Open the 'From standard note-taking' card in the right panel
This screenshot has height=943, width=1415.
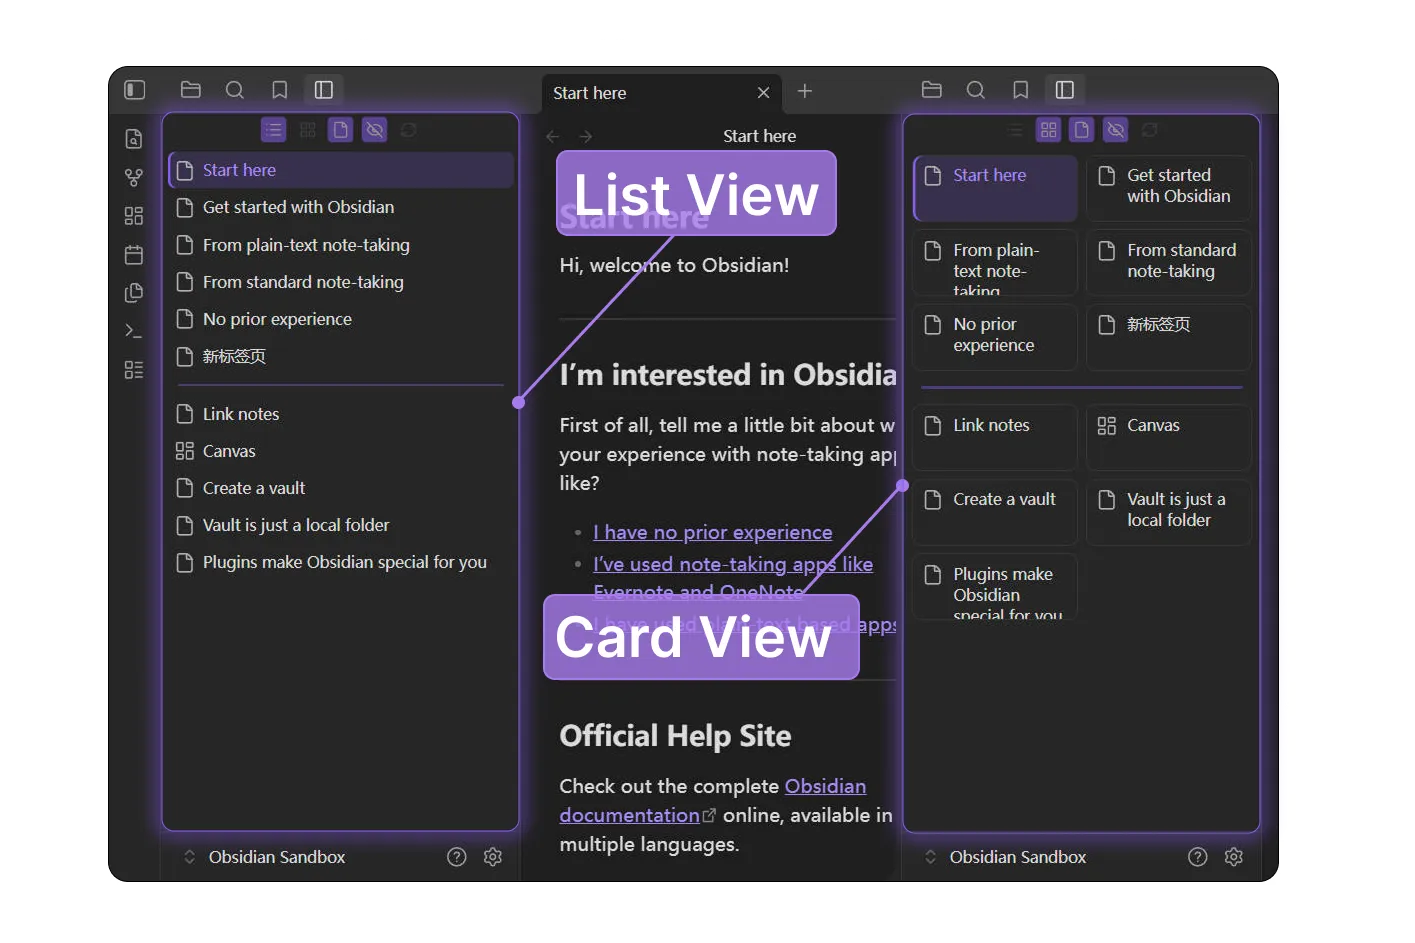coord(1169,263)
